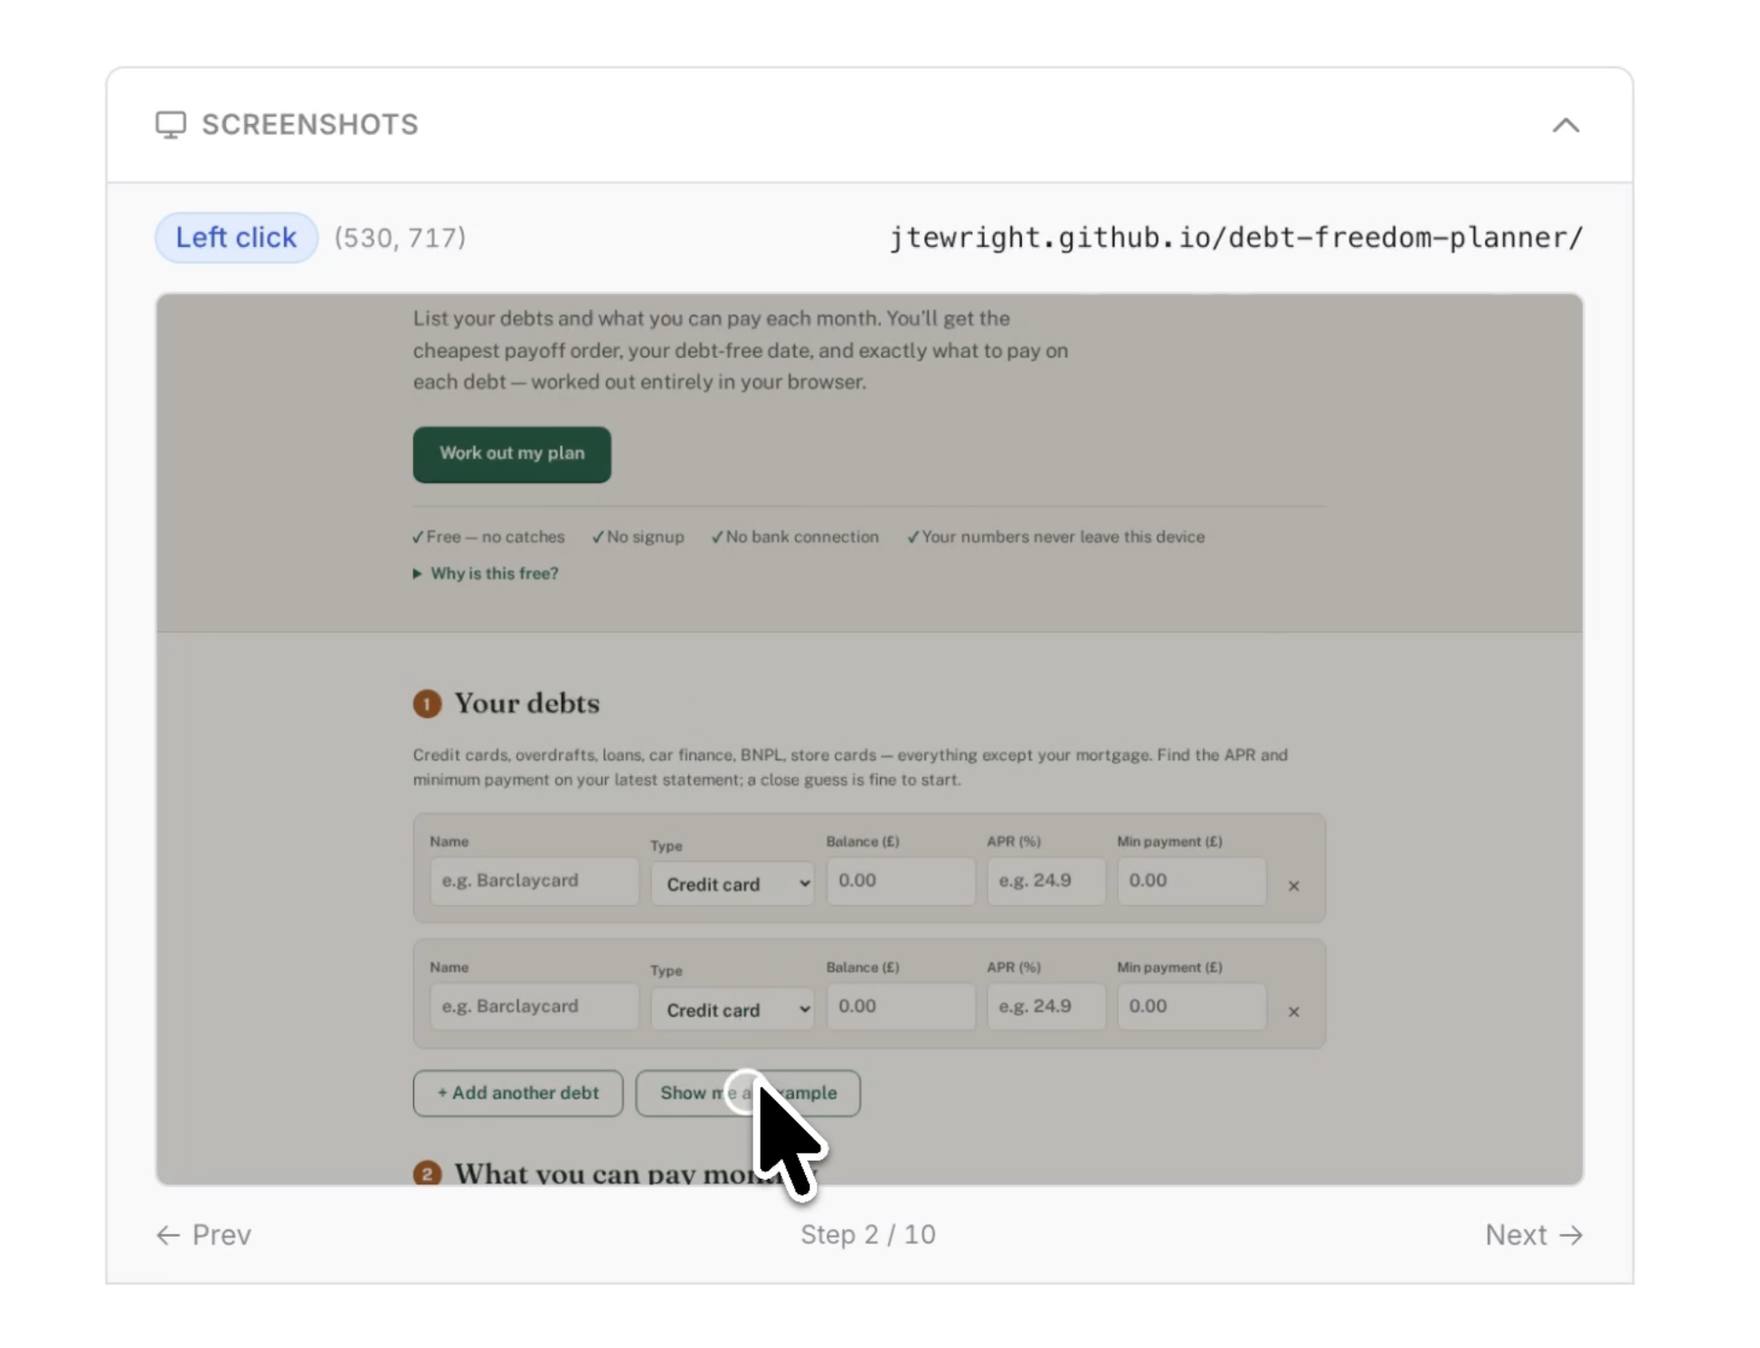Click the first debt row Balance field

(x=900, y=881)
